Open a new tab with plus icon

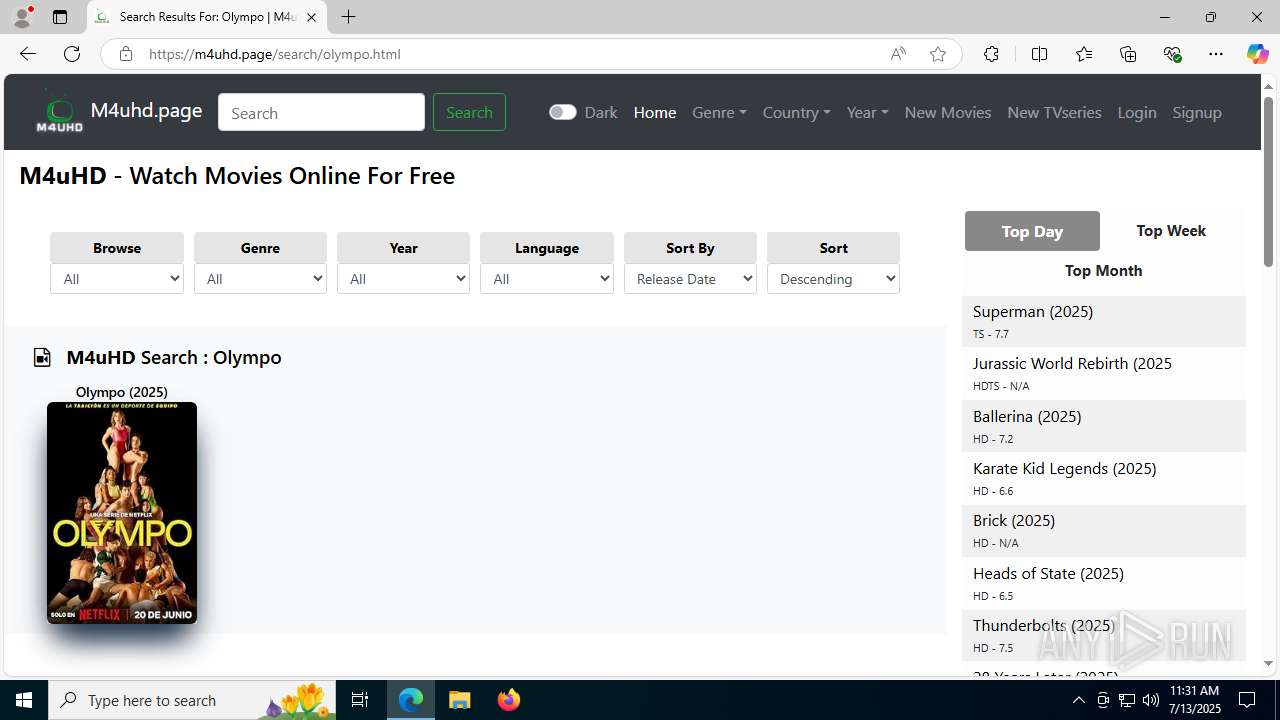[348, 17]
